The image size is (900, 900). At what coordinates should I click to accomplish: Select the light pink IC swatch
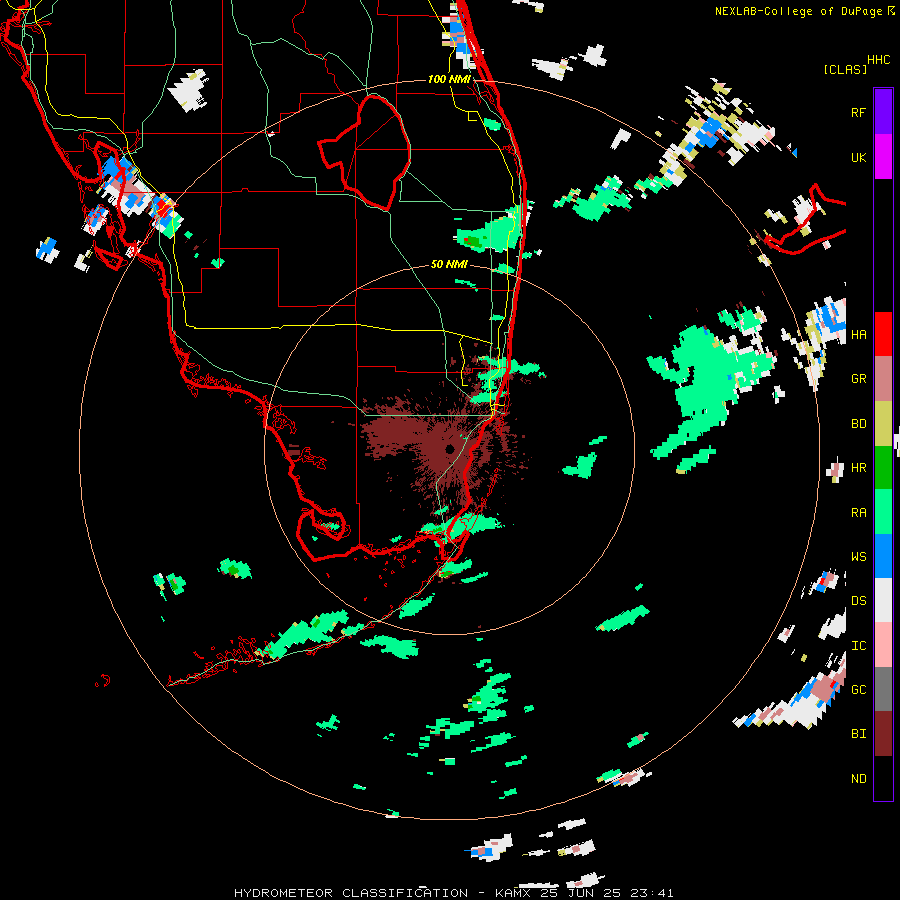coord(883,645)
